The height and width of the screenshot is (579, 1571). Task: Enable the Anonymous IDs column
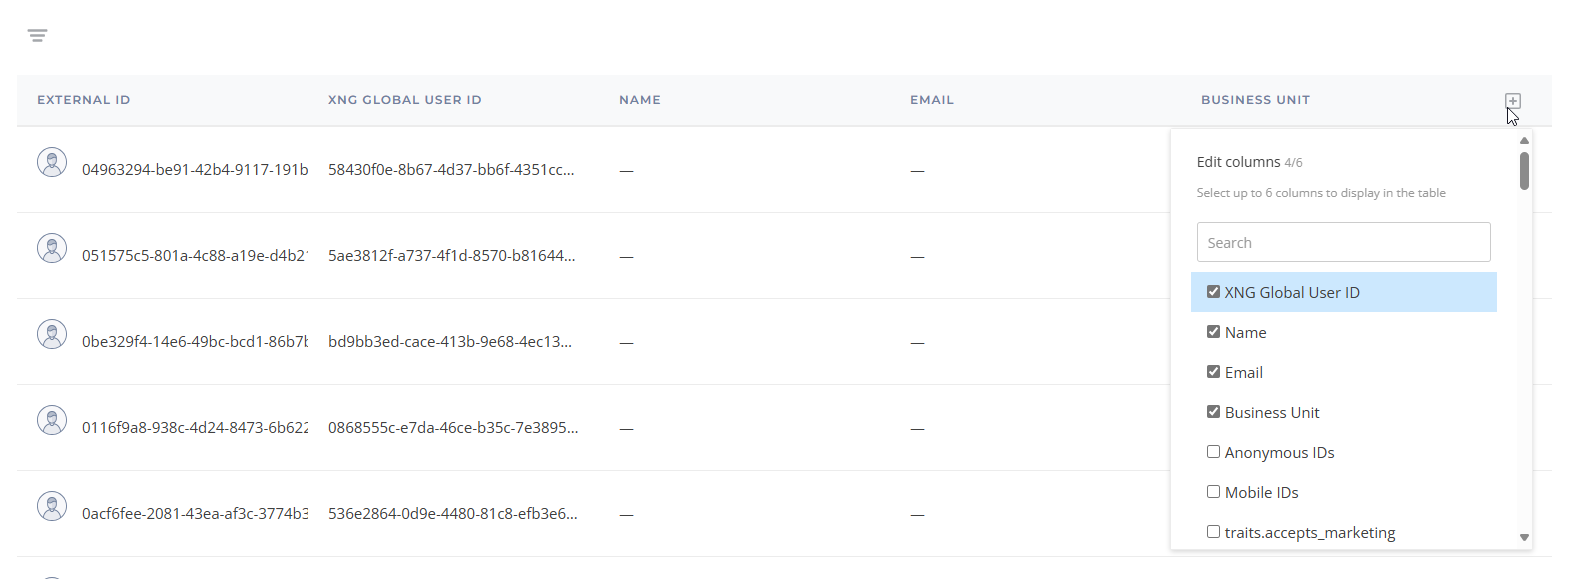[x=1213, y=452]
